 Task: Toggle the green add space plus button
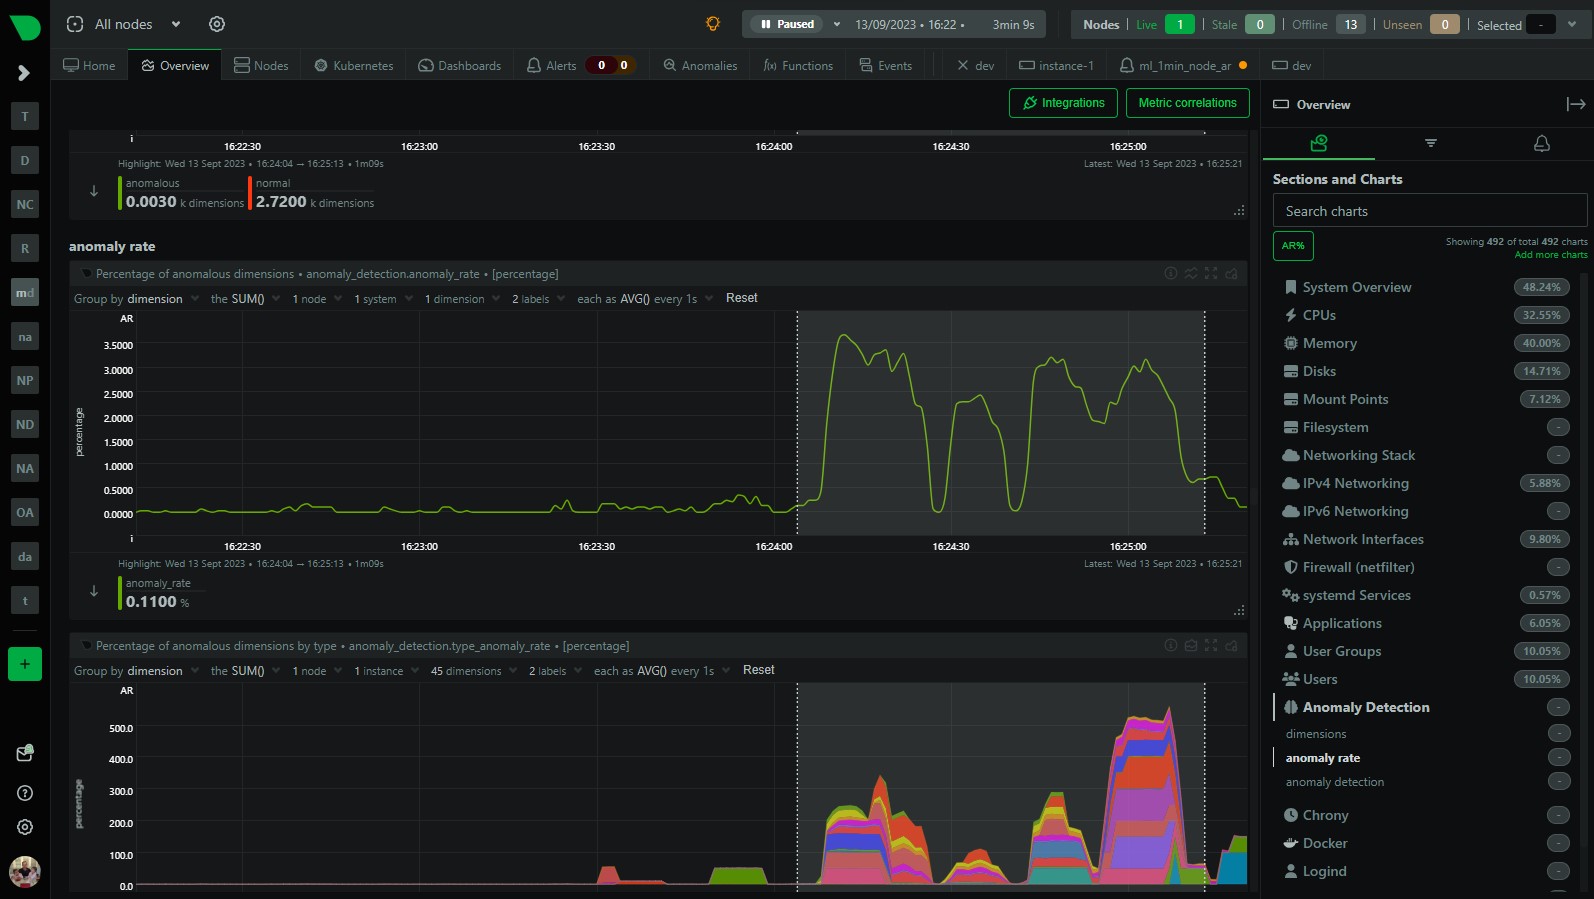25,664
